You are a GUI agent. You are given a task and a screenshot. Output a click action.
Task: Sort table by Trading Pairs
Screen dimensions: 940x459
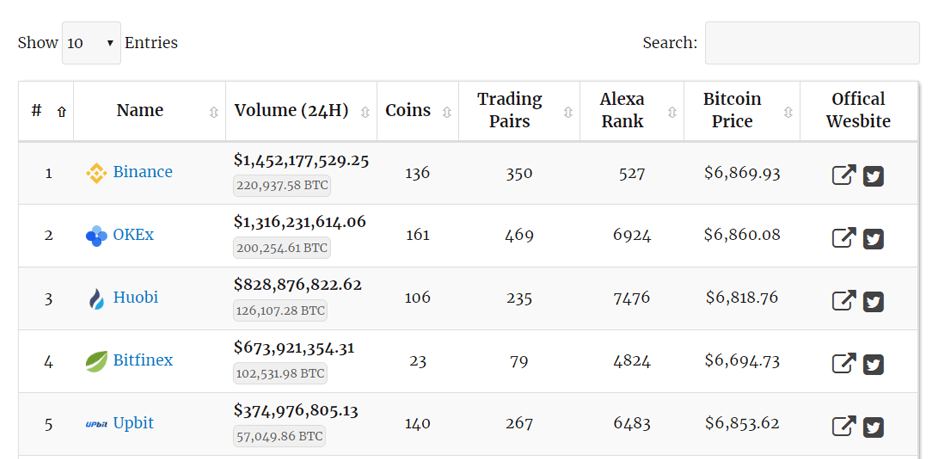click(x=568, y=112)
